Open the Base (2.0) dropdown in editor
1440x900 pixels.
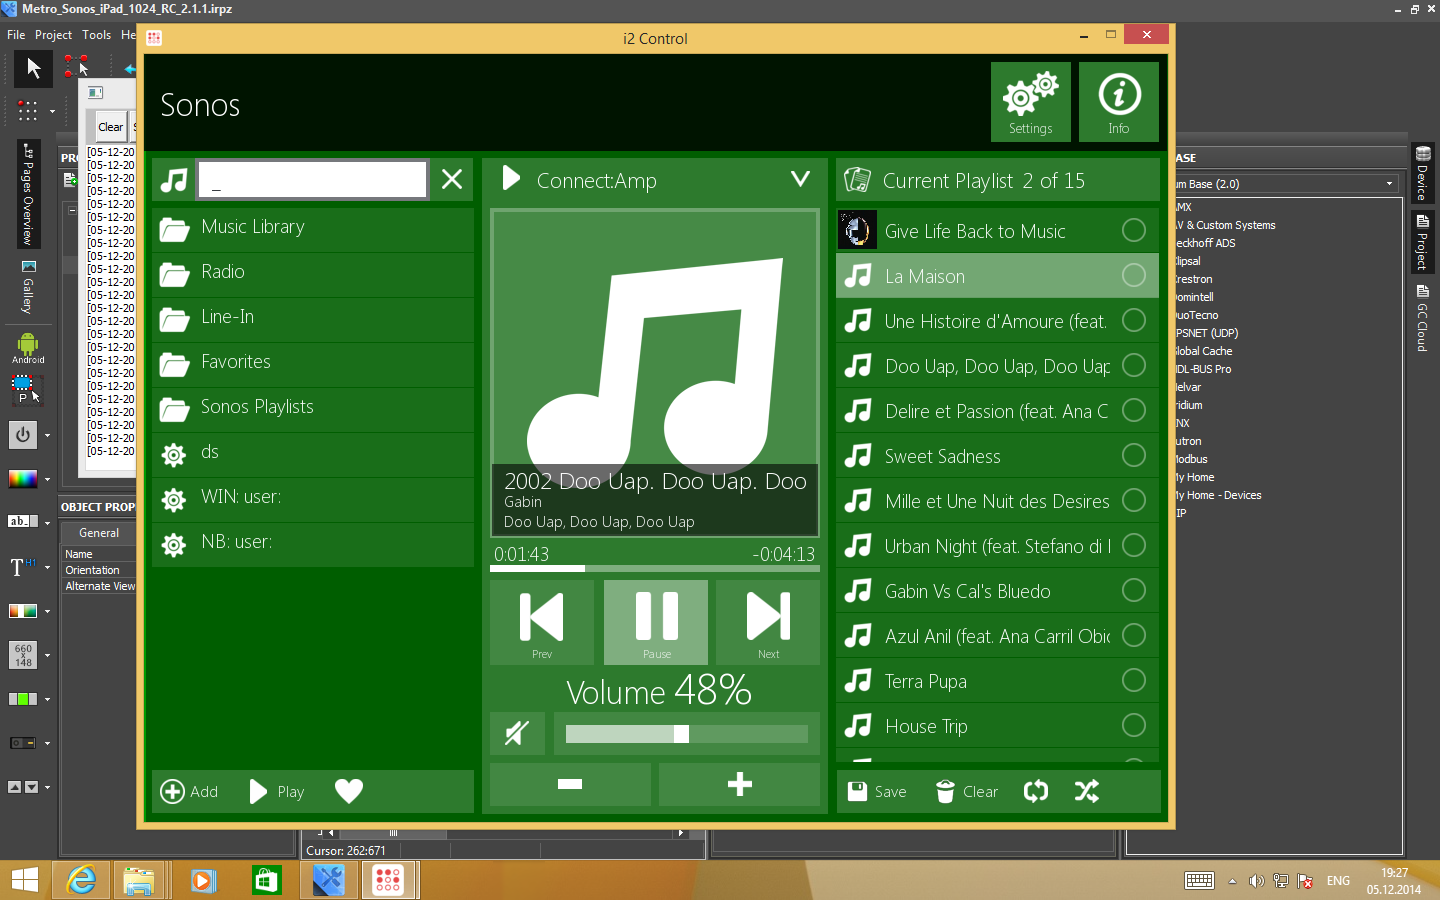point(1389,184)
